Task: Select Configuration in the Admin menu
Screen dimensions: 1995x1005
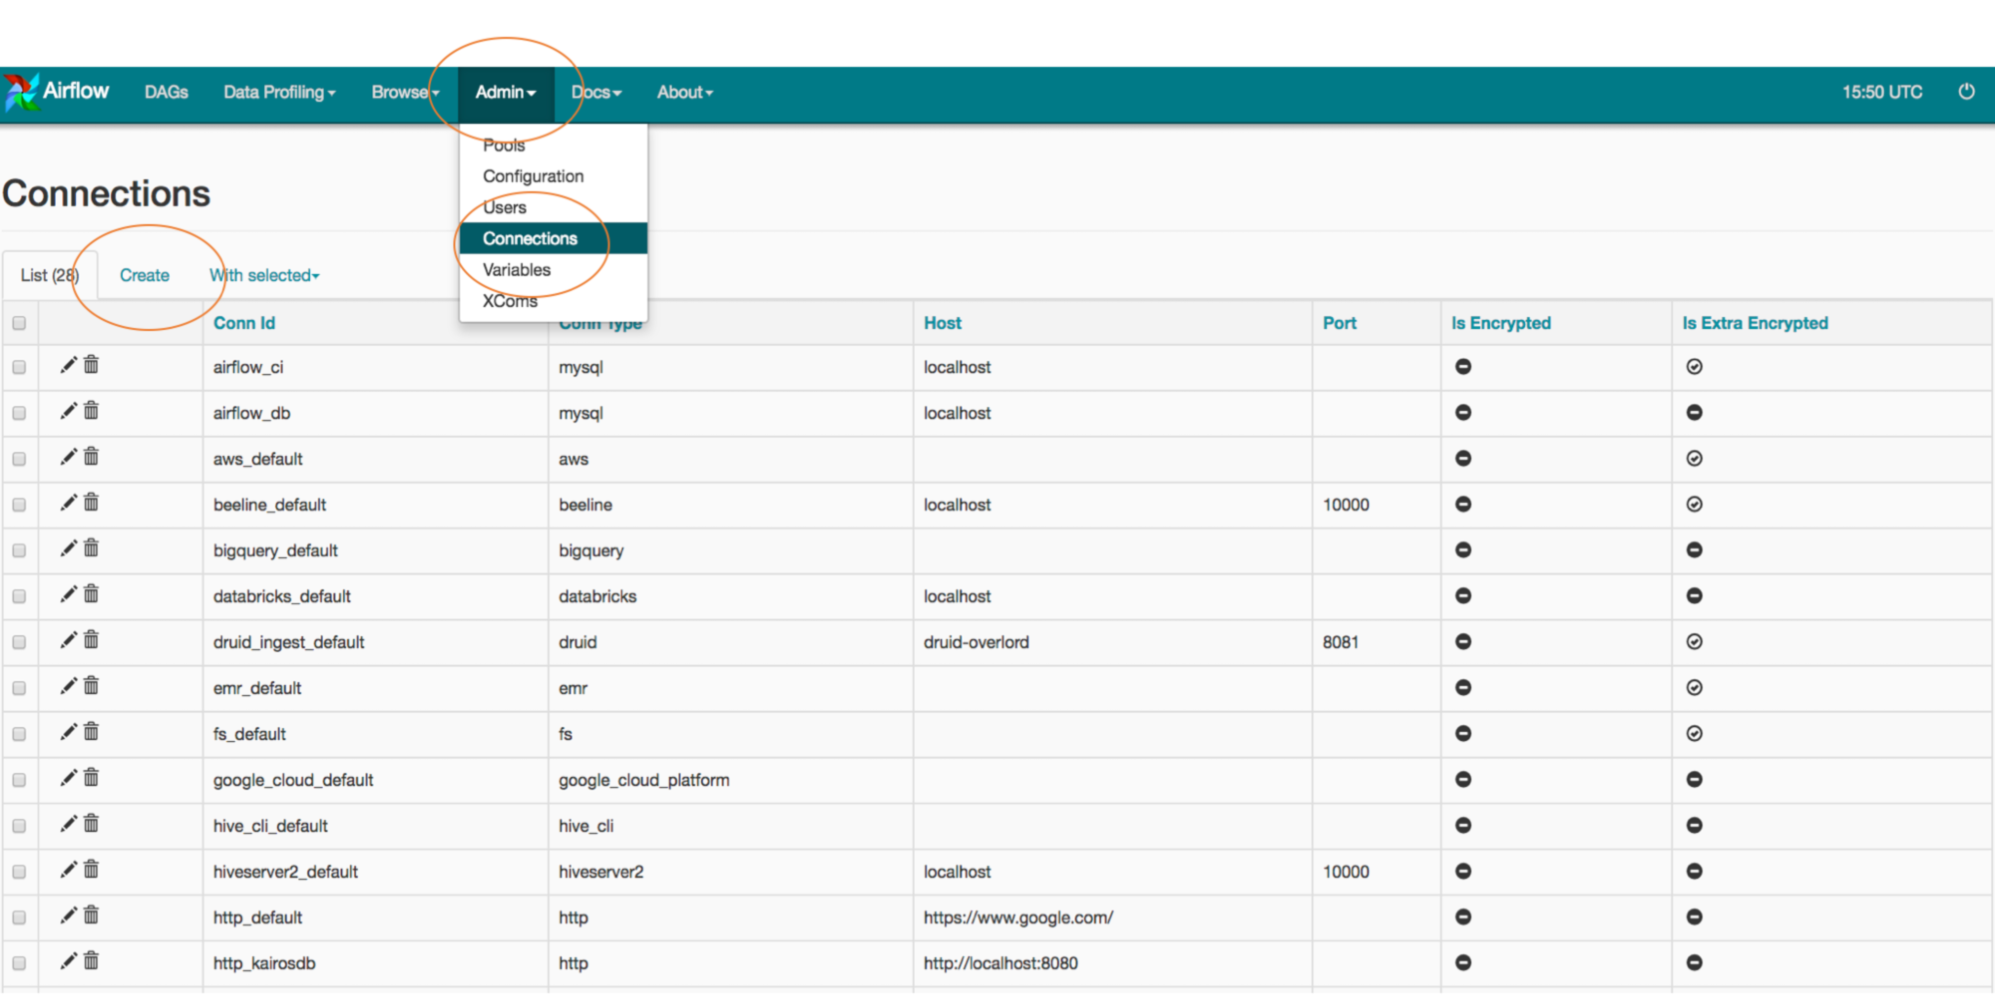Action: [533, 176]
